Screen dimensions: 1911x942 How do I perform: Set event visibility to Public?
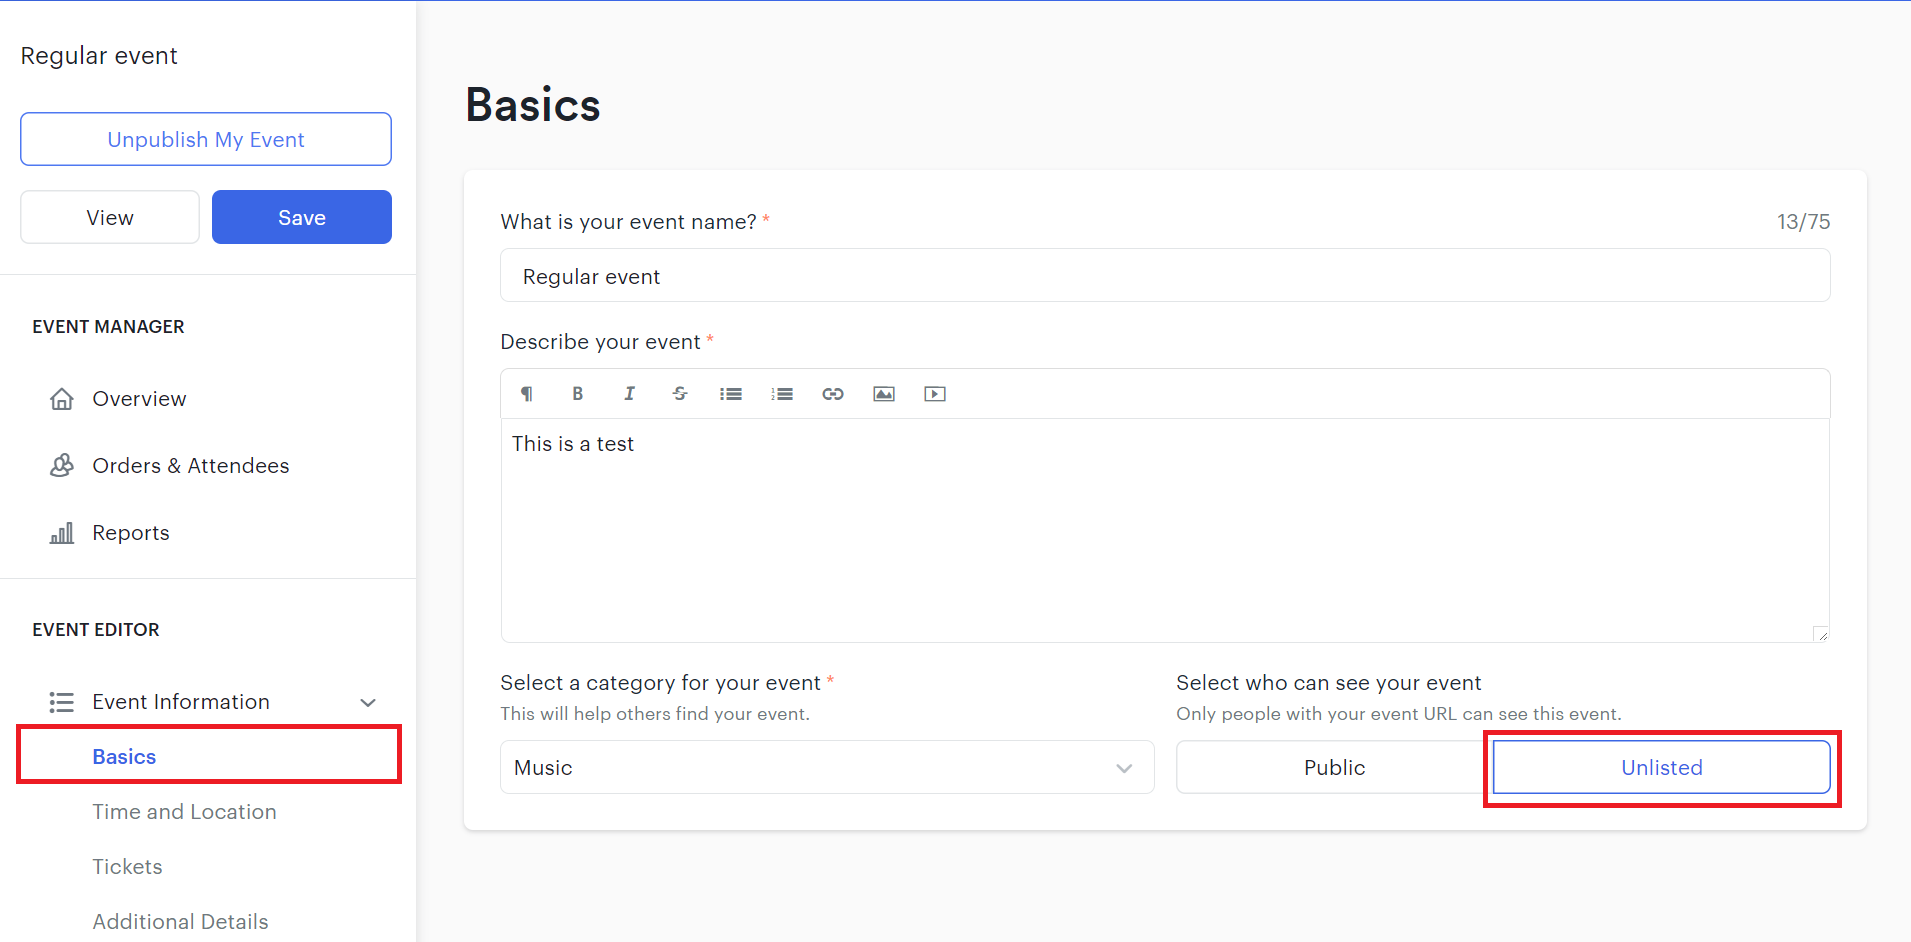tap(1334, 767)
